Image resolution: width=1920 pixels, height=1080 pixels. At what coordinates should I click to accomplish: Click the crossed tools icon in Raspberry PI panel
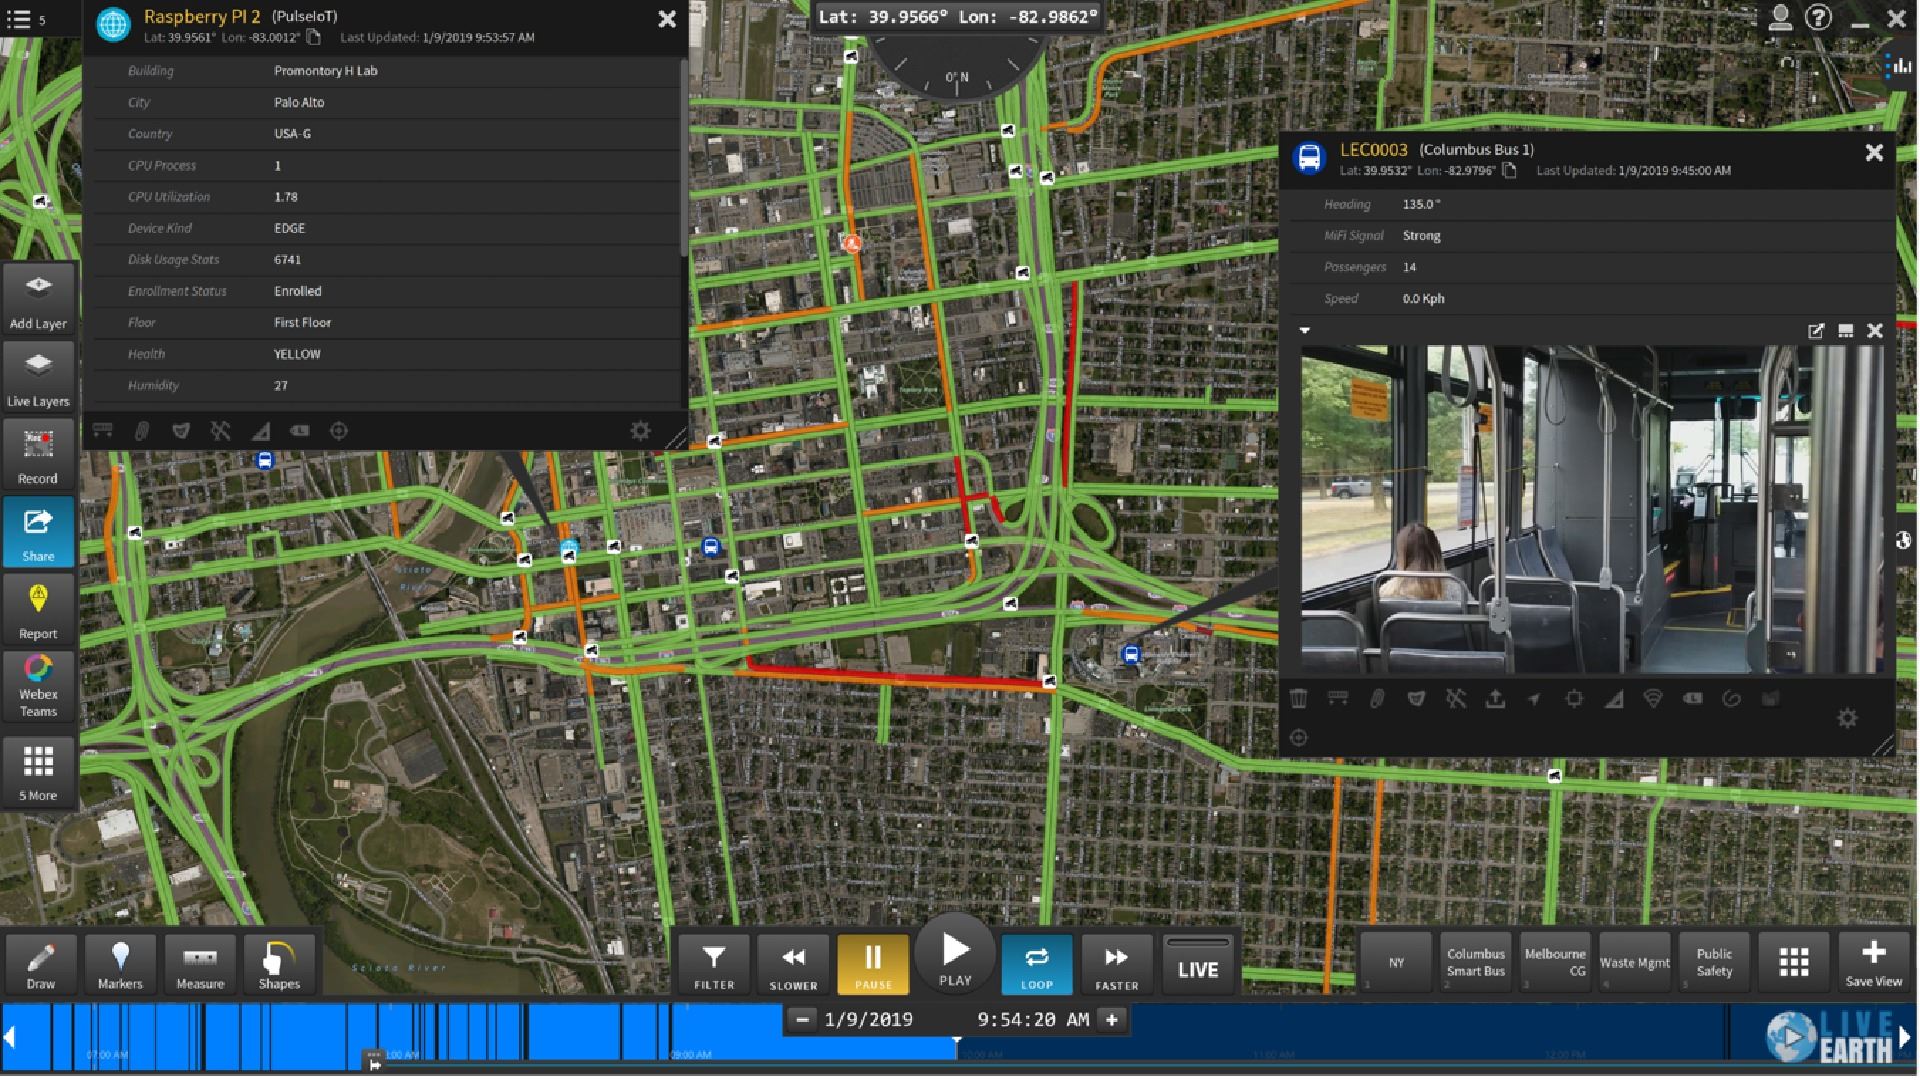point(220,431)
